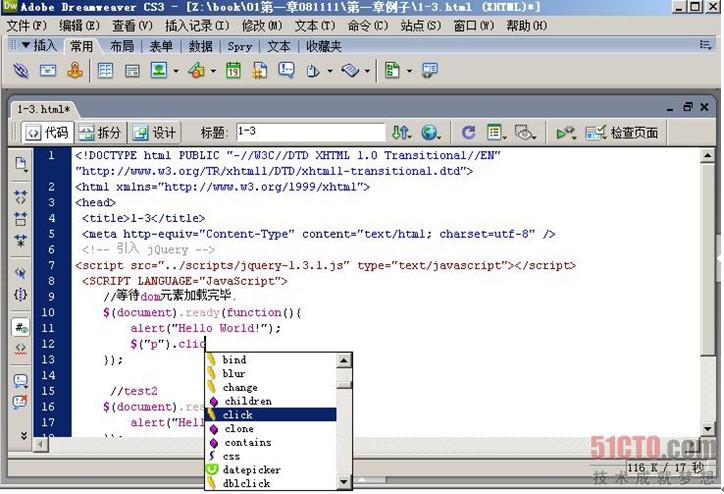Open Insert panel options menu
Viewport: 724px width, 494px height.
coord(706,45)
